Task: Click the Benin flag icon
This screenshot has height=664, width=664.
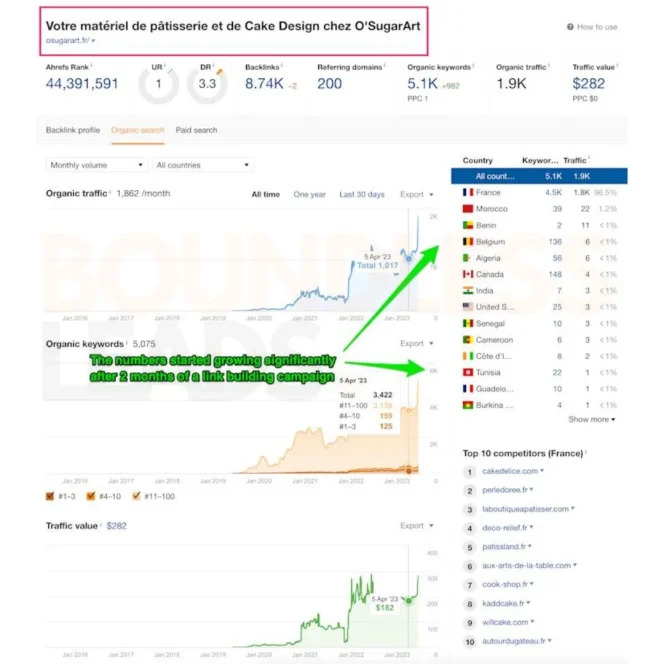Action: [468, 225]
